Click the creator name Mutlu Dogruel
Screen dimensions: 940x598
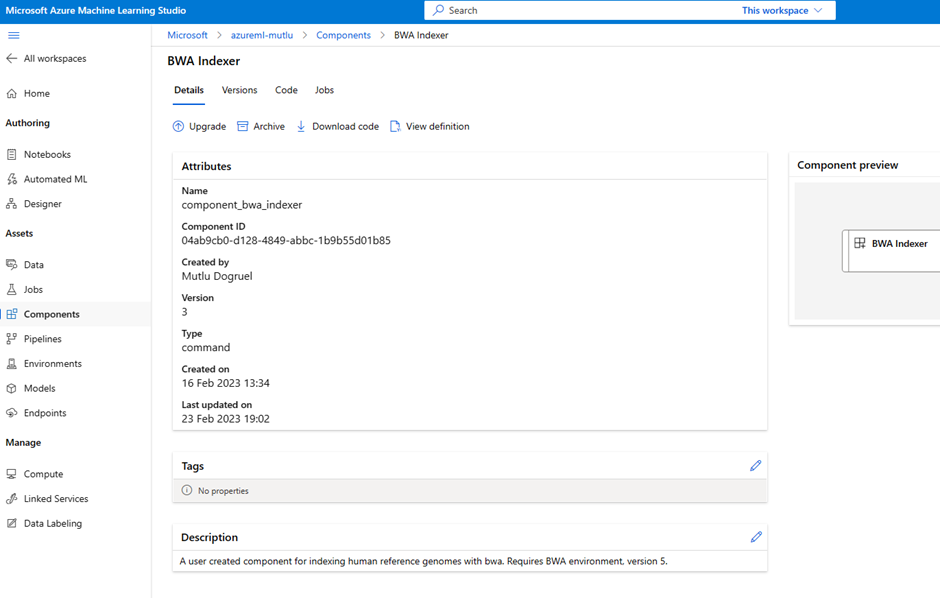217,276
